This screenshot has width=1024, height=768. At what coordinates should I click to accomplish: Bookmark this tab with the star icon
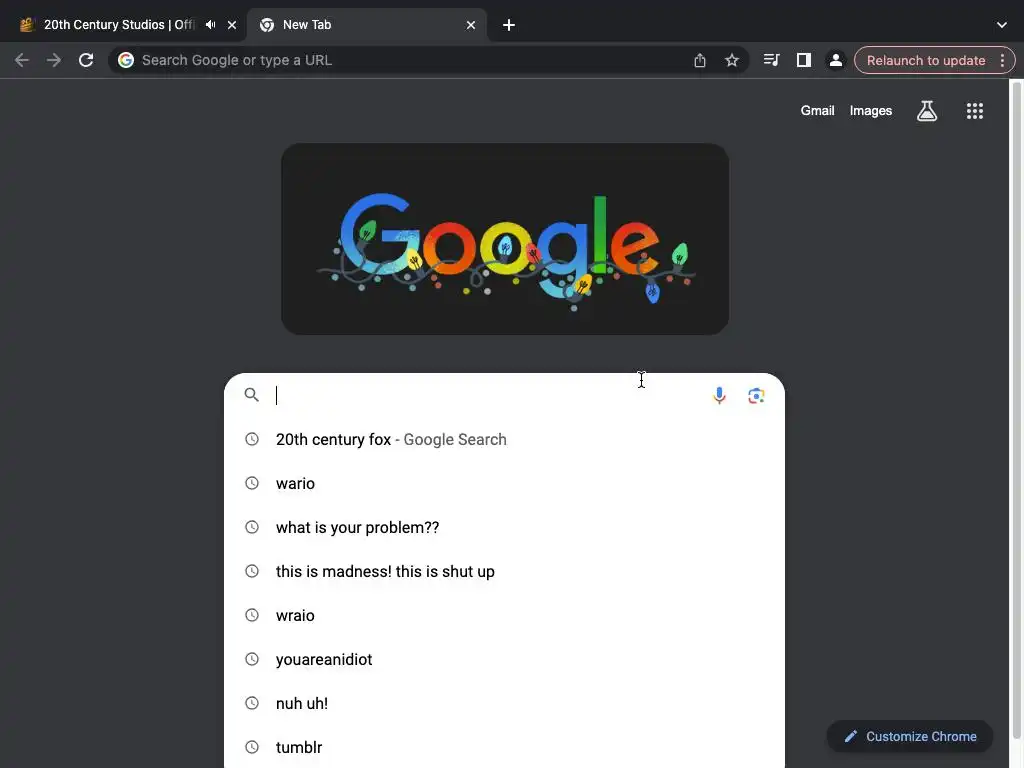tap(732, 60)
